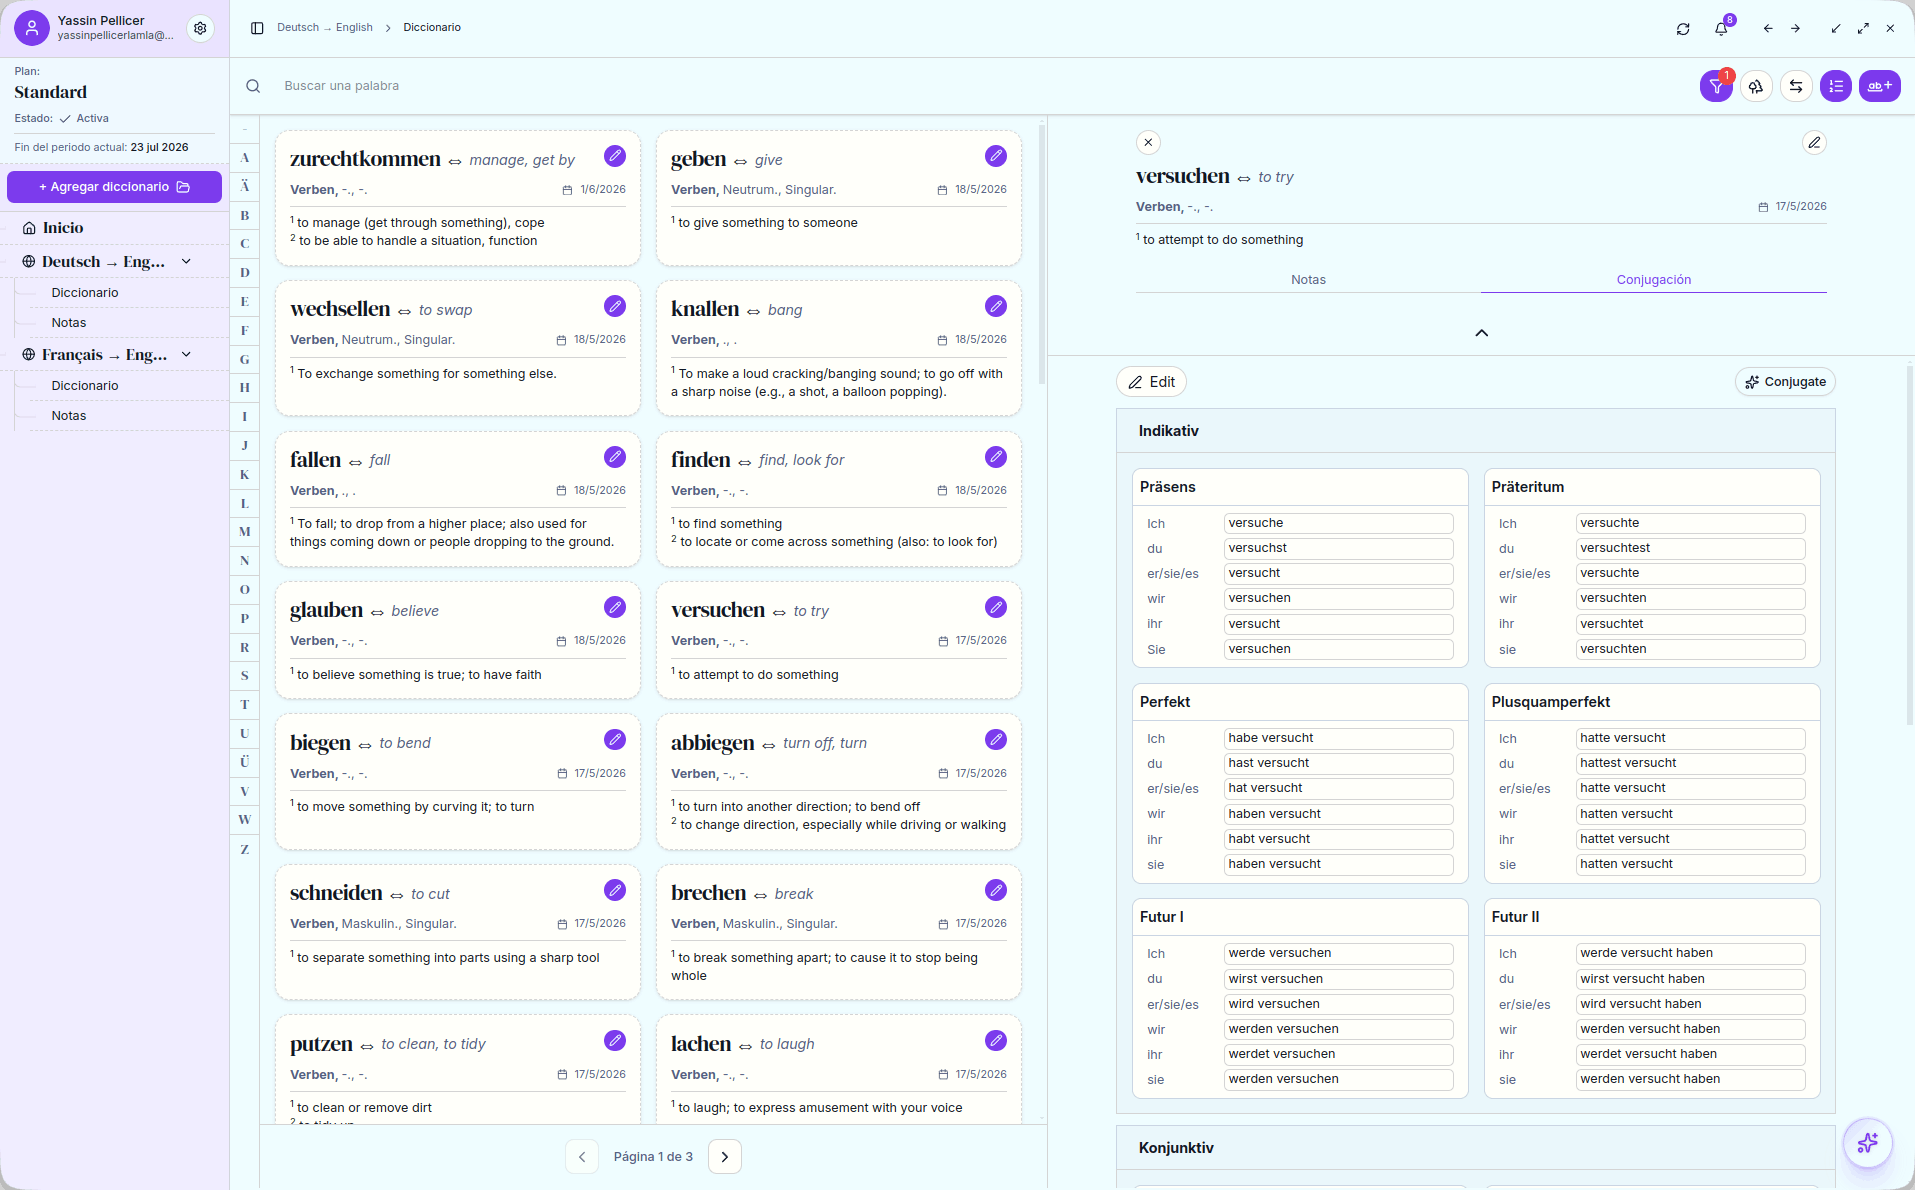Open Notas under Français
The image size is (1915, 1190).
69,416
